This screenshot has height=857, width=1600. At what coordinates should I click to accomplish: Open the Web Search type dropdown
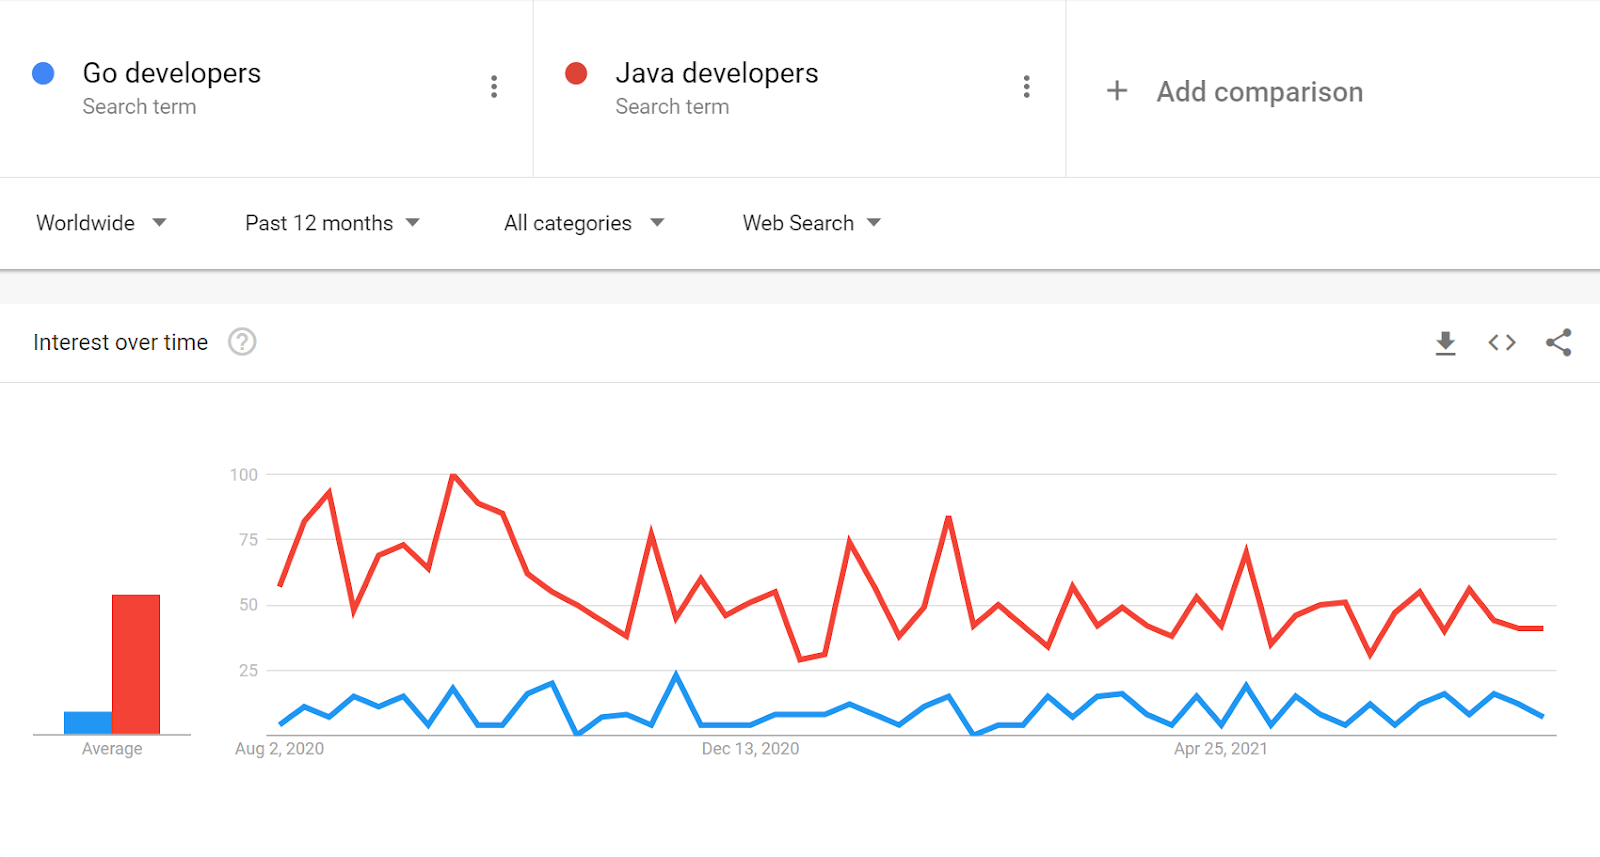810,223
